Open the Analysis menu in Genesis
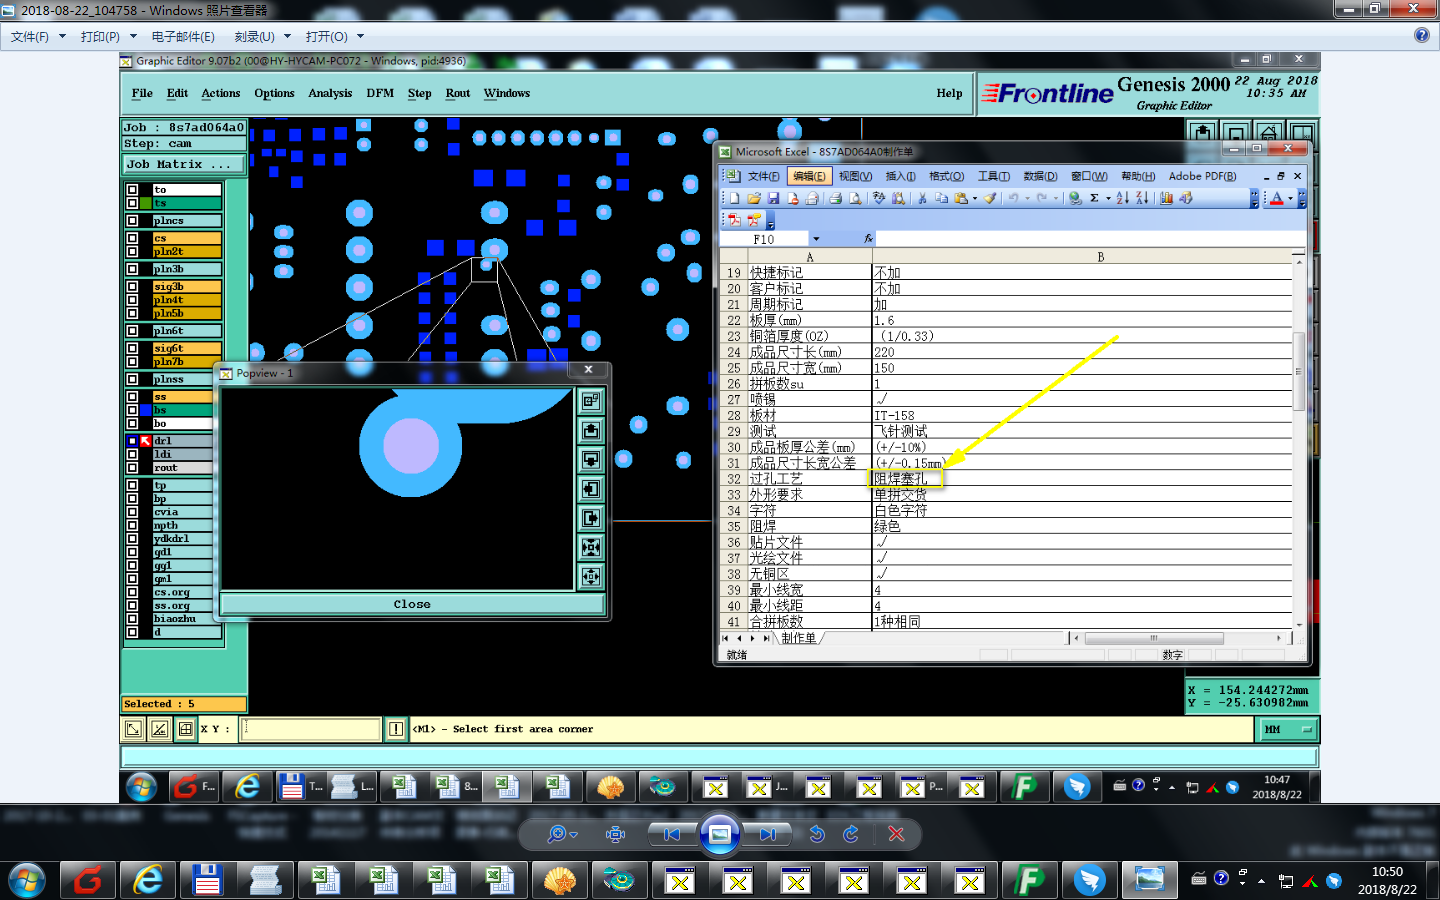The width and height of the screenshot is (1440, 900). pyautogui.click(x=330, y=93)
